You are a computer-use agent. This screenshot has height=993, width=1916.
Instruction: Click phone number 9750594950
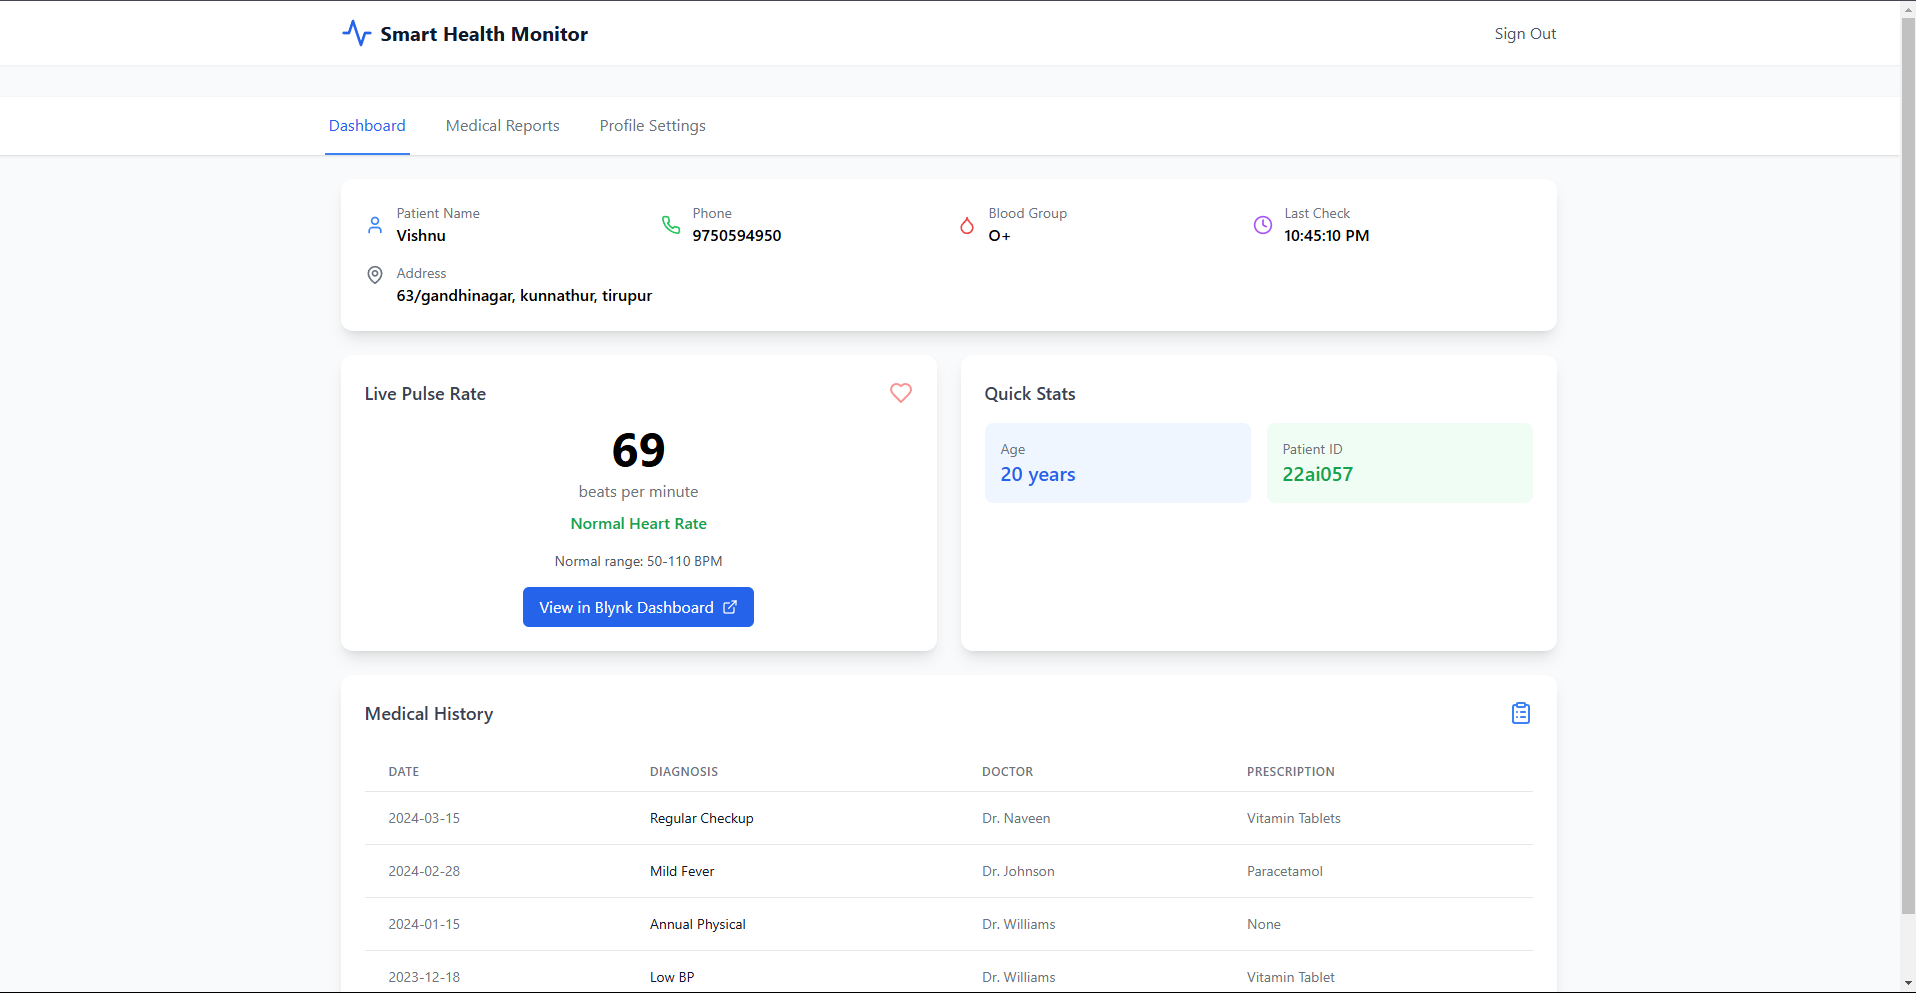pos(737,236)
